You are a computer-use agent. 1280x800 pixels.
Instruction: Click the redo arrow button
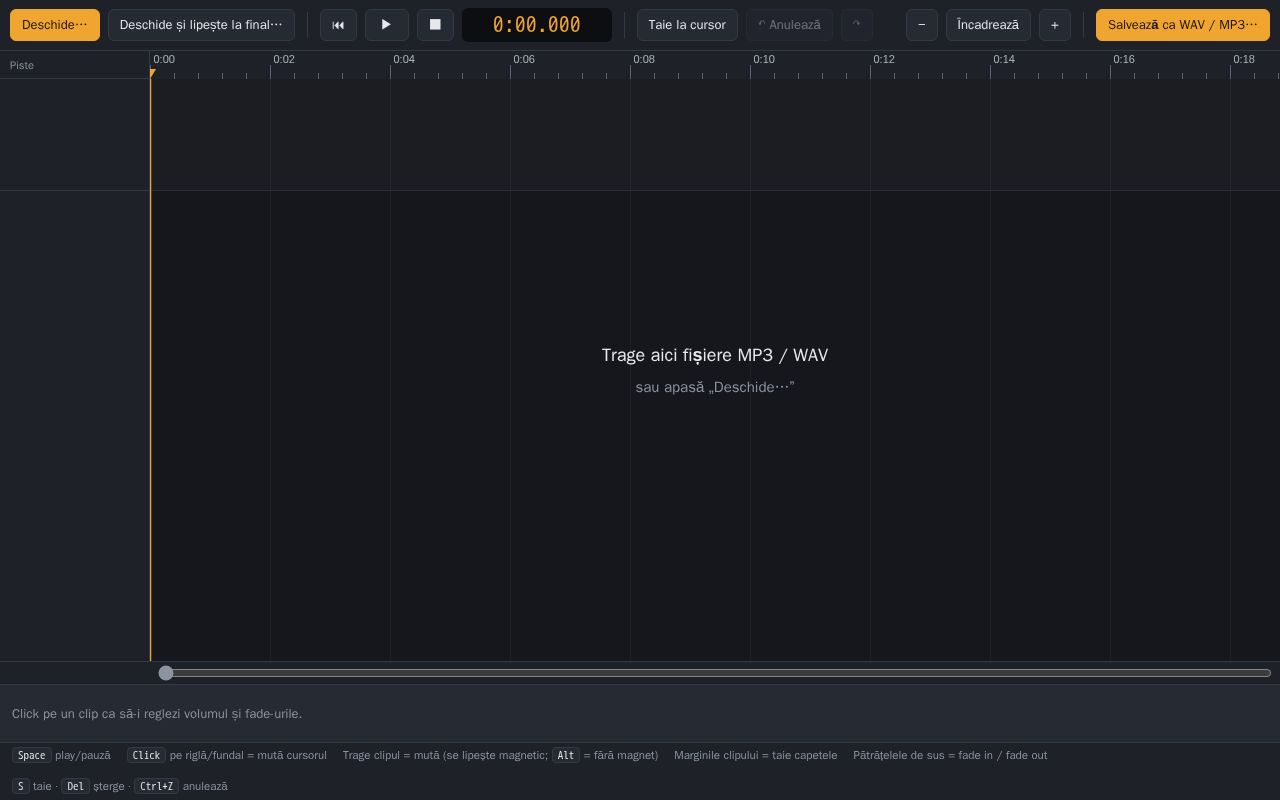[x=856, y=25]
